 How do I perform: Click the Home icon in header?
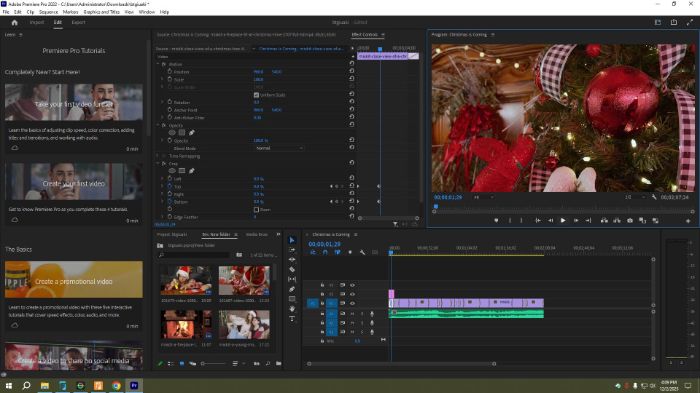14,22
